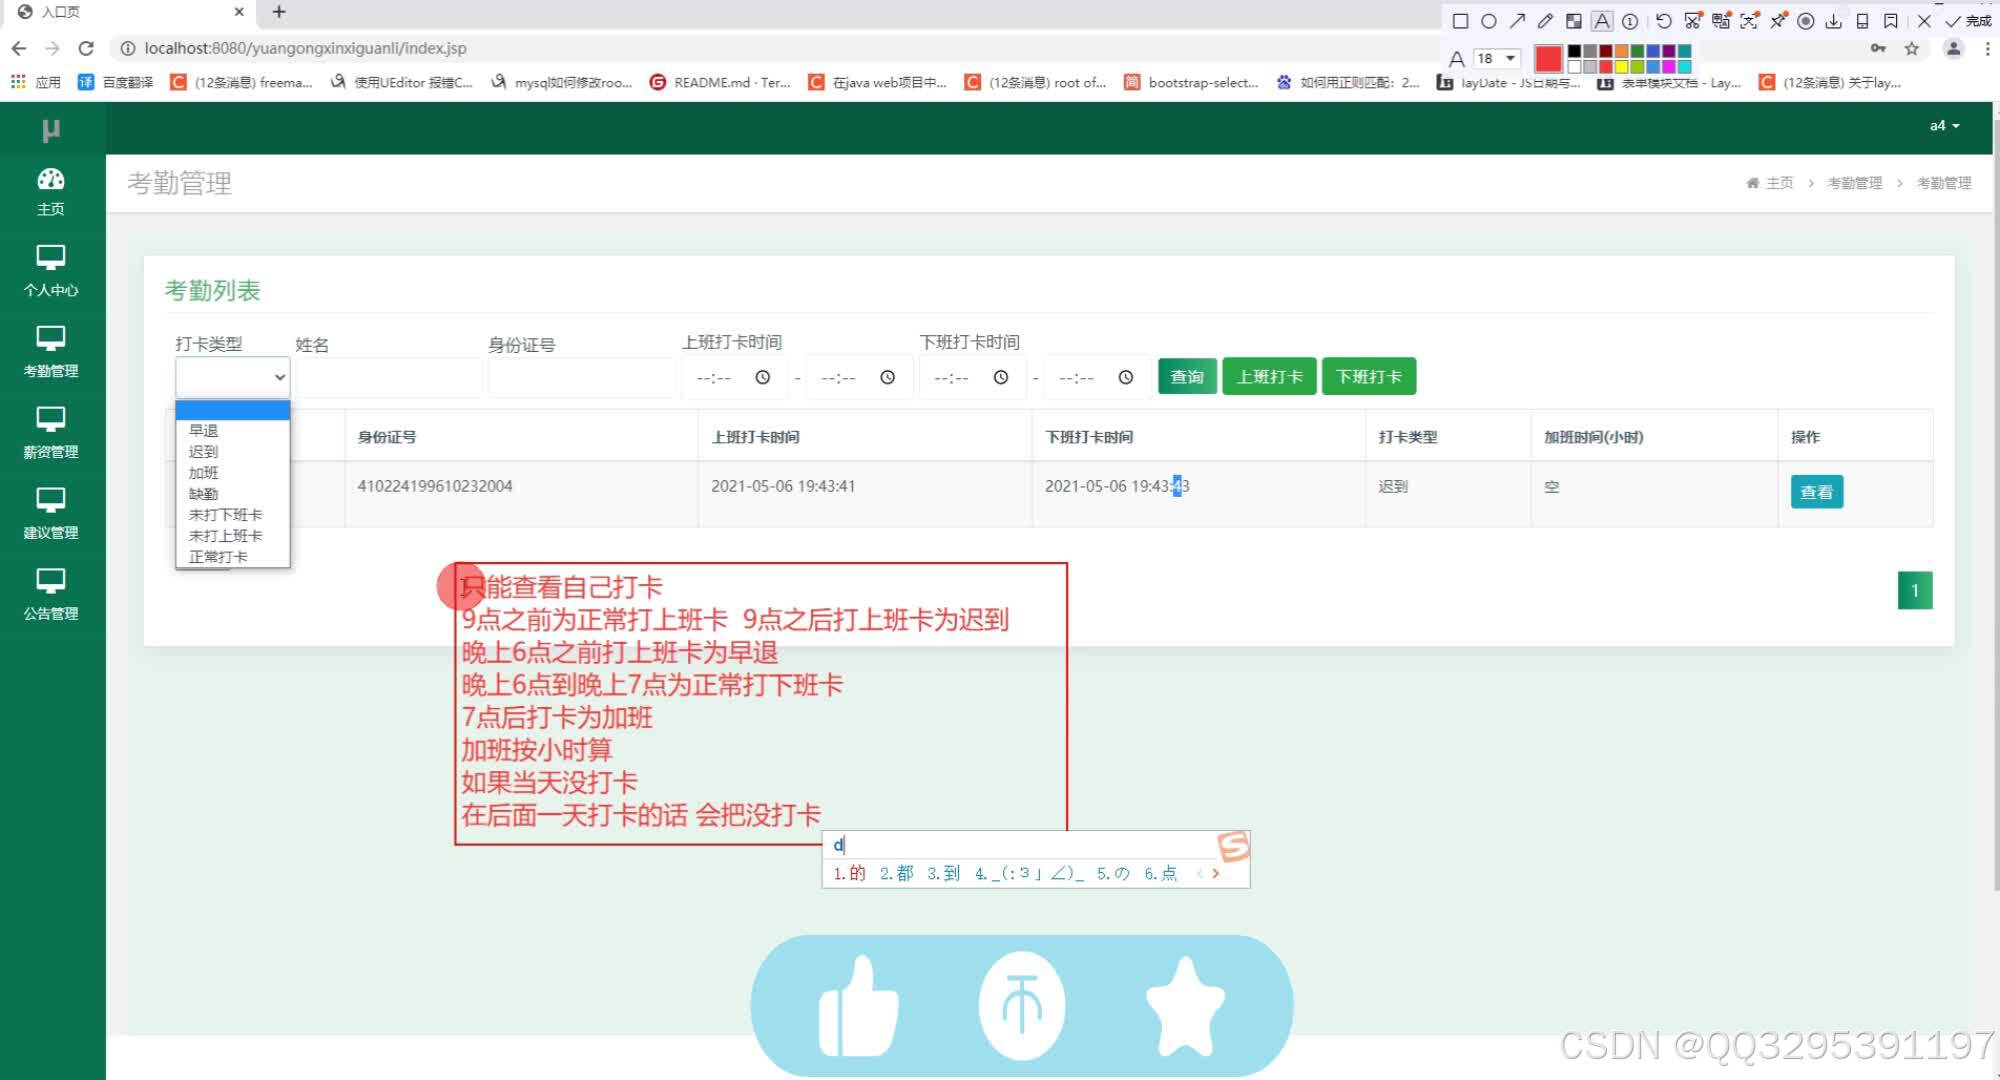Image resolution: width=2000 pixels, height=1080 pixels.
Task: Click the 身份证号 input field
Action: click(x=581, y=377)
